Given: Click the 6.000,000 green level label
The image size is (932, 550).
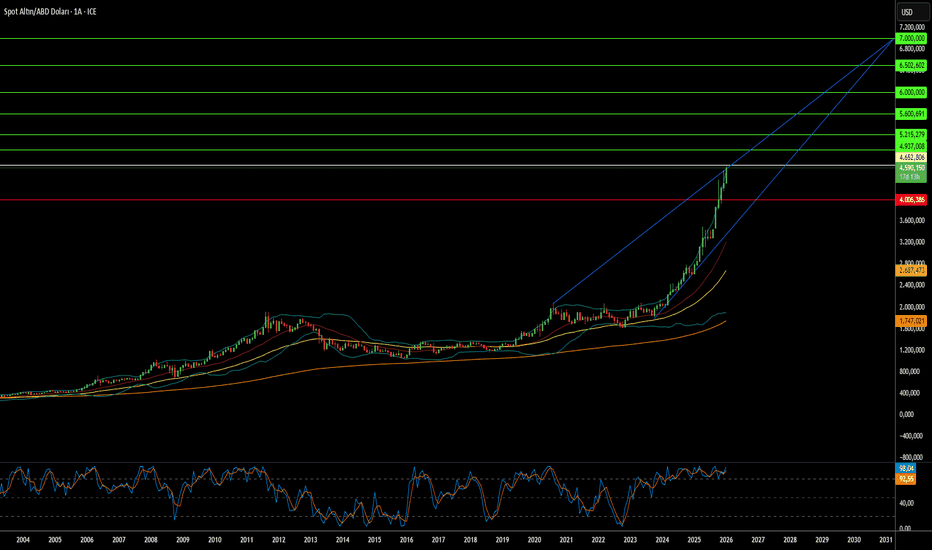Looking at the screenshot, I should pos(911,92).
